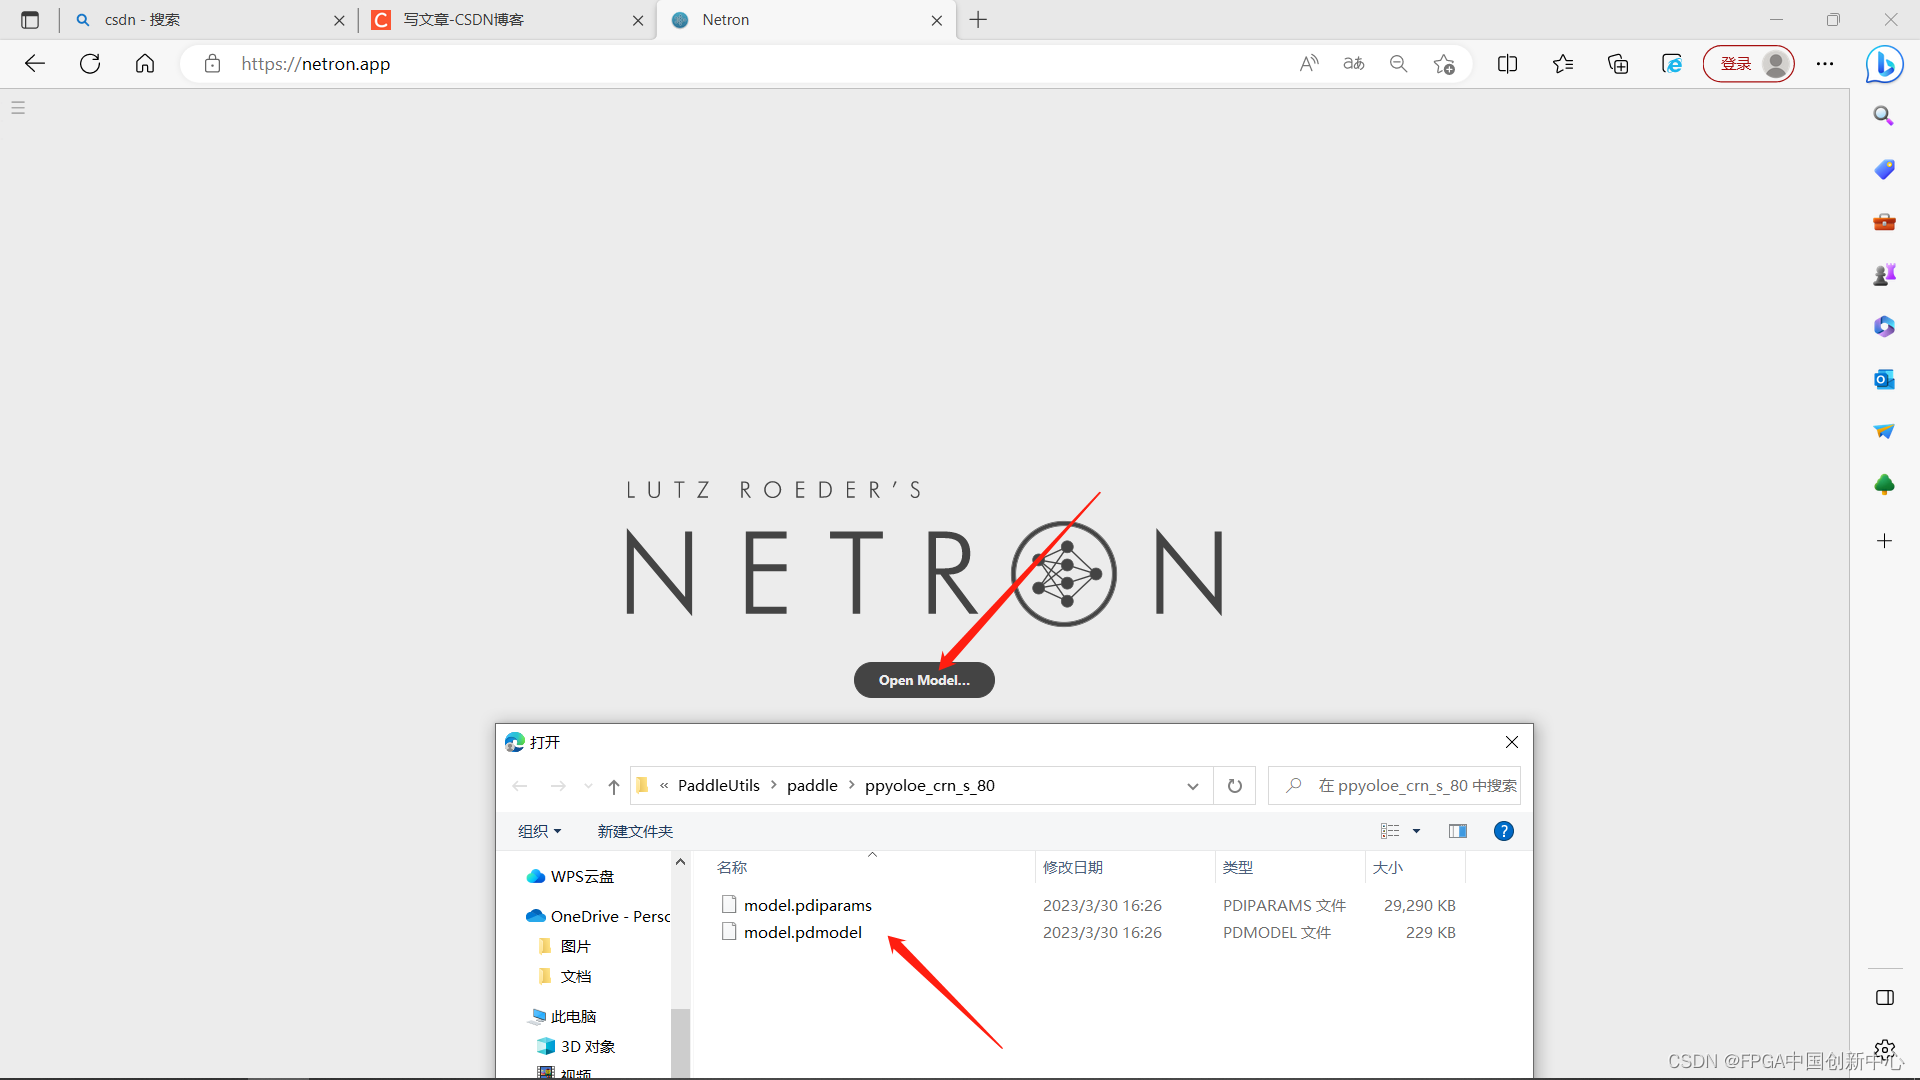Select the model.pdmodel file

click(802, 932)
